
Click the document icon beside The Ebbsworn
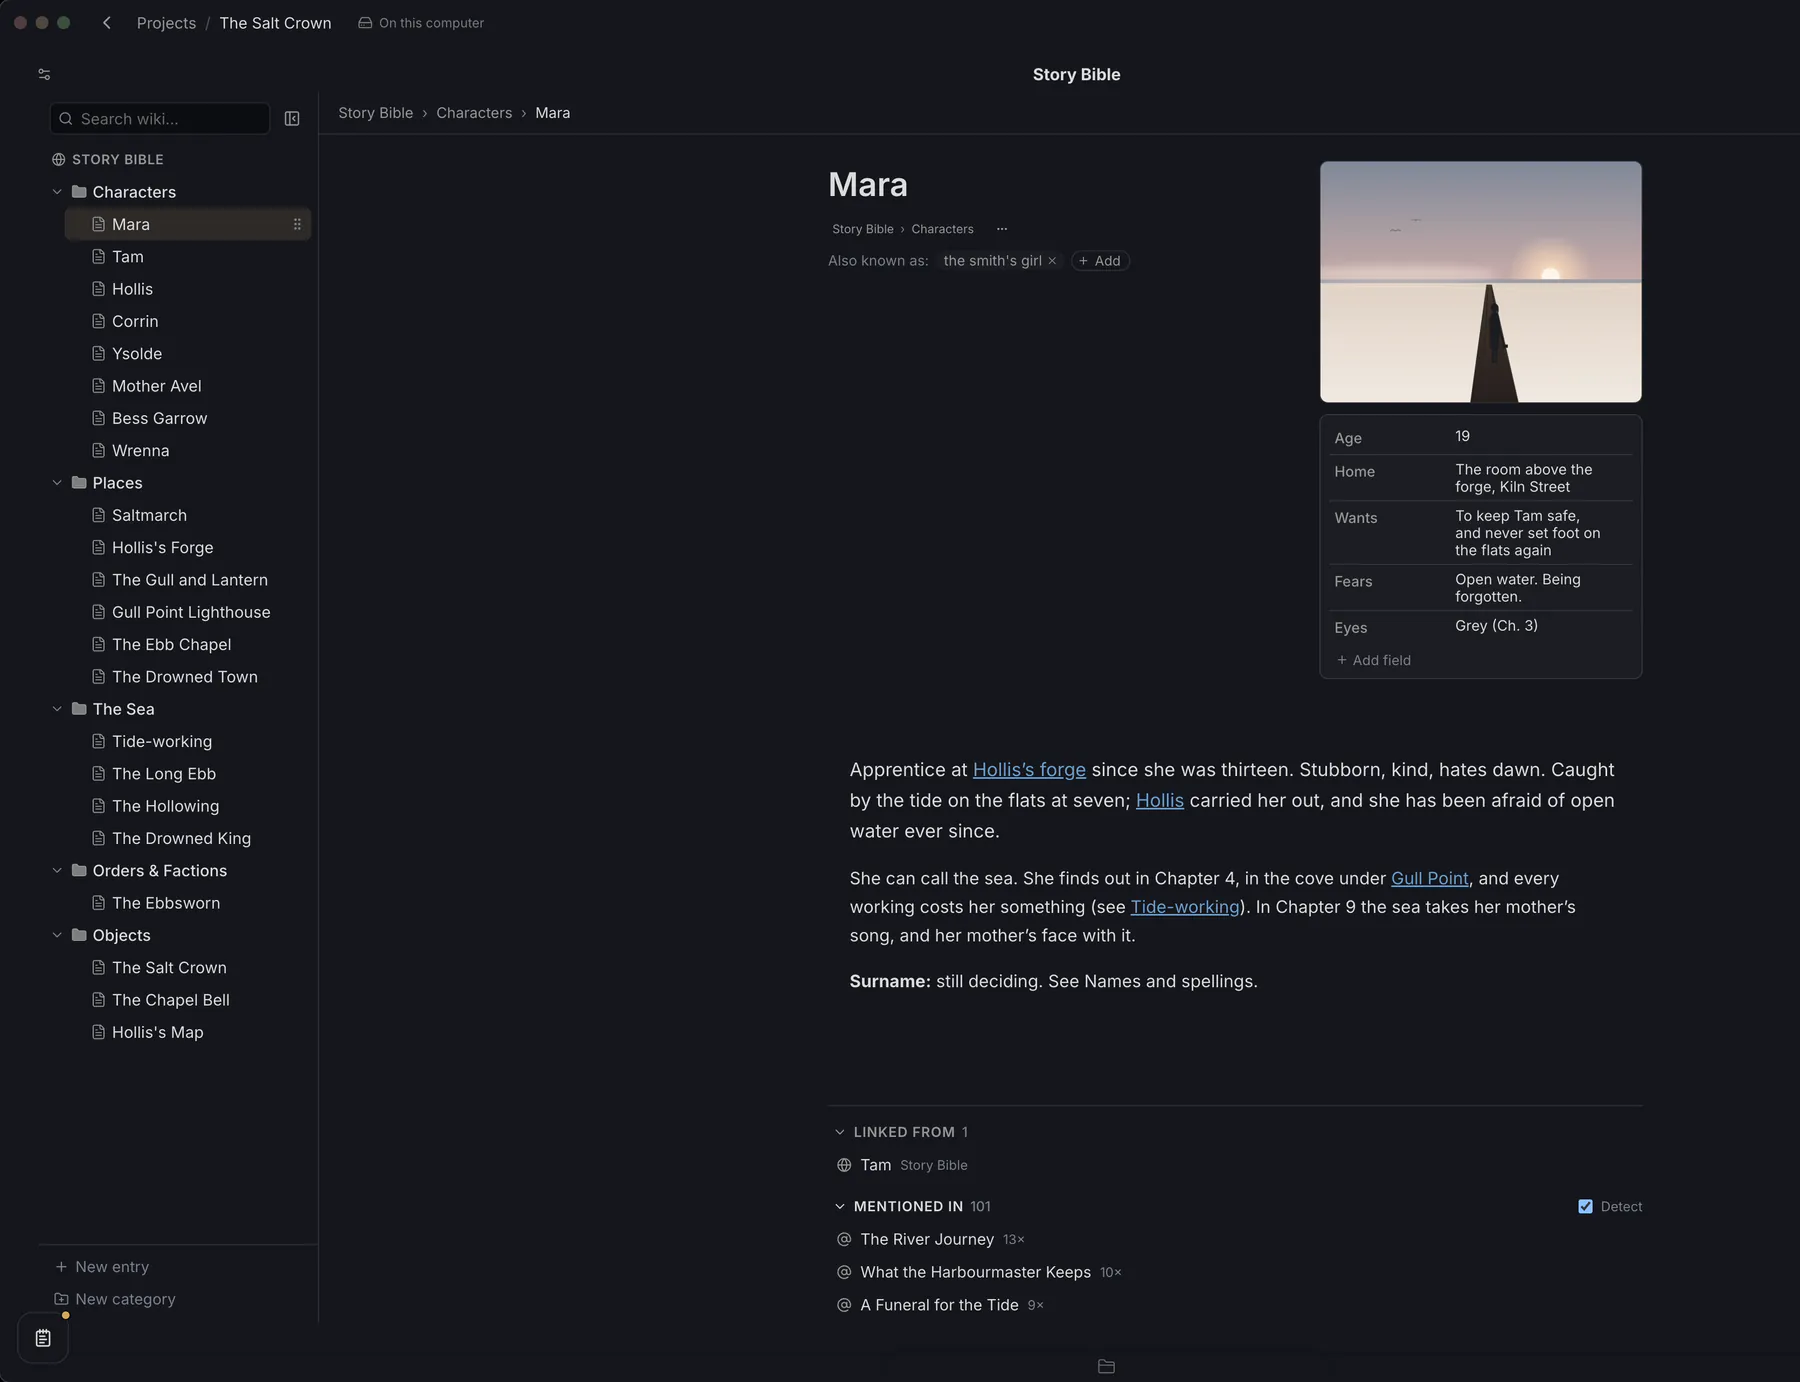pos(98,903)
